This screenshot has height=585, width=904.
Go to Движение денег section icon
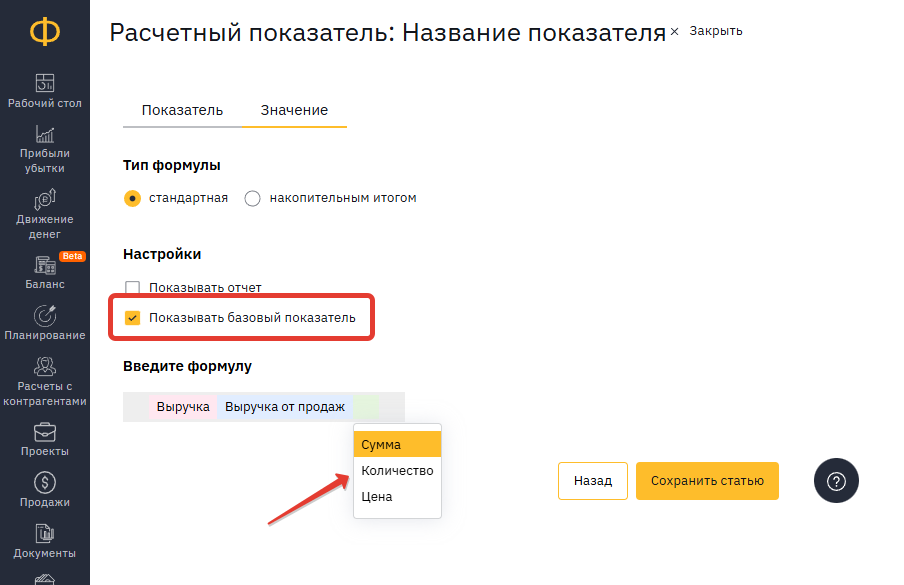(45, 199)
